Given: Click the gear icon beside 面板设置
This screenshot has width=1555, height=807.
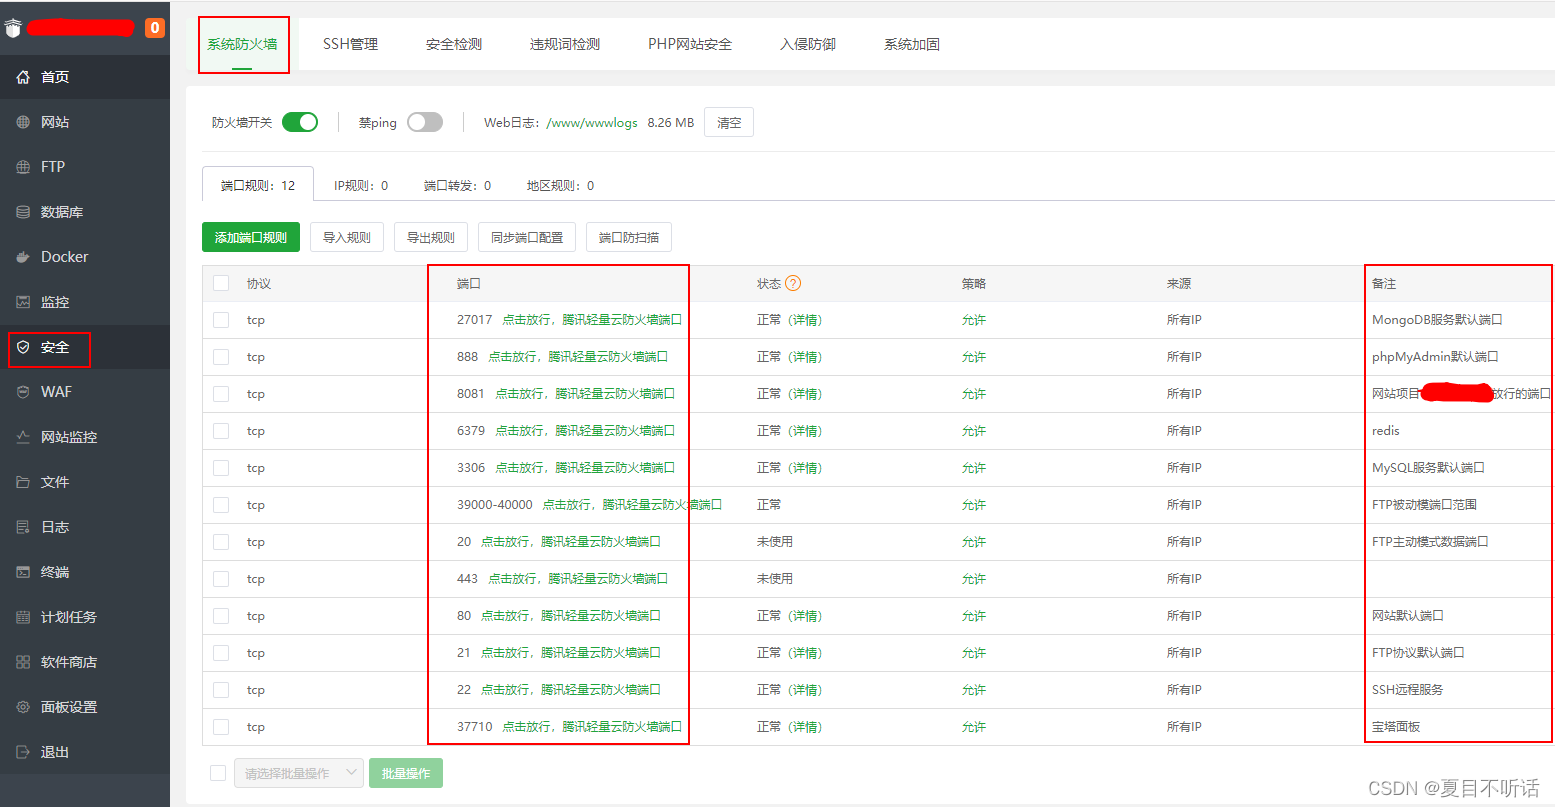Looking at the screenshot, I should click(23, 707).
